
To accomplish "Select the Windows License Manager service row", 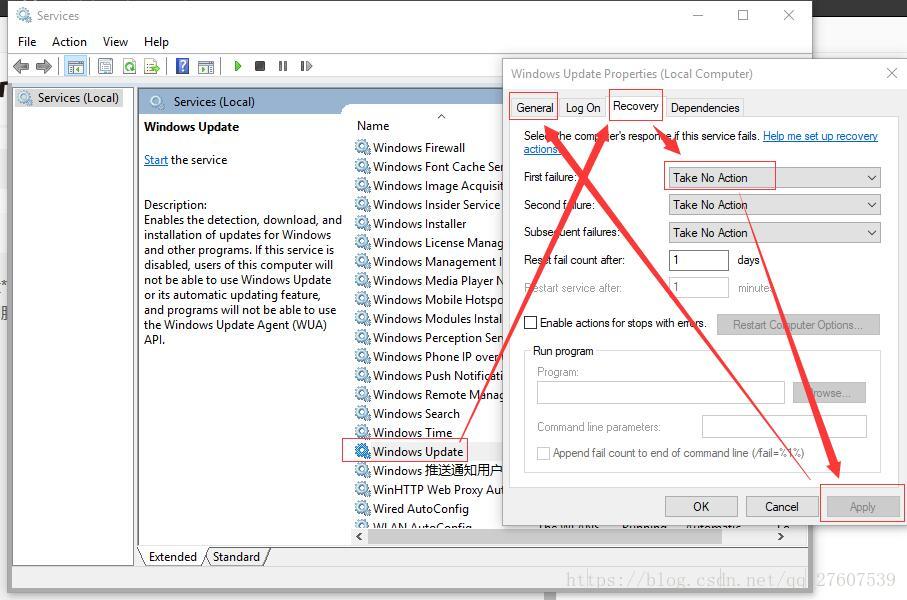I will [429, 242].
